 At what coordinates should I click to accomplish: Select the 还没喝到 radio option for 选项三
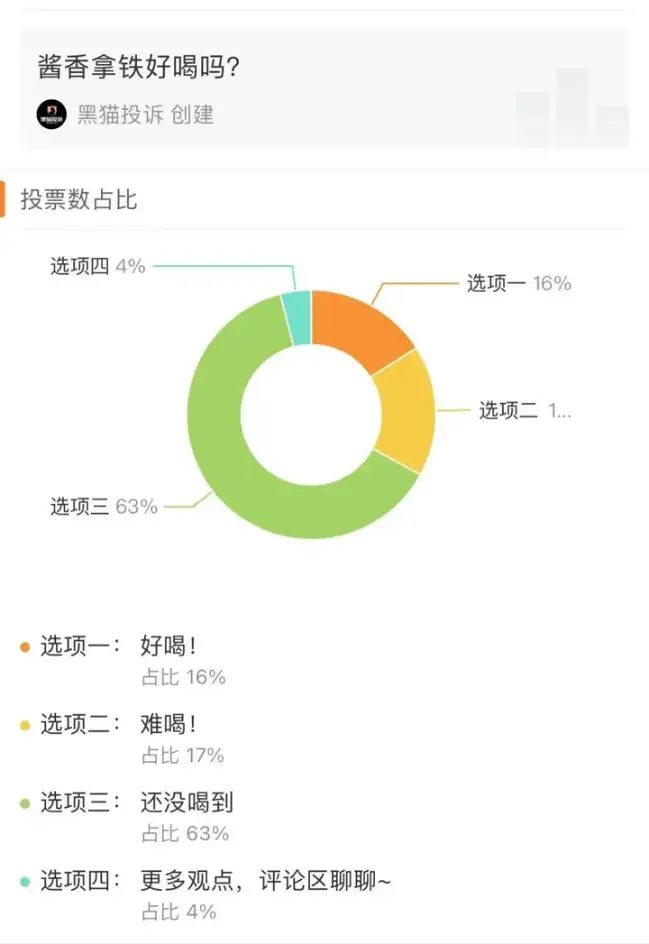[x=185, y=800]
